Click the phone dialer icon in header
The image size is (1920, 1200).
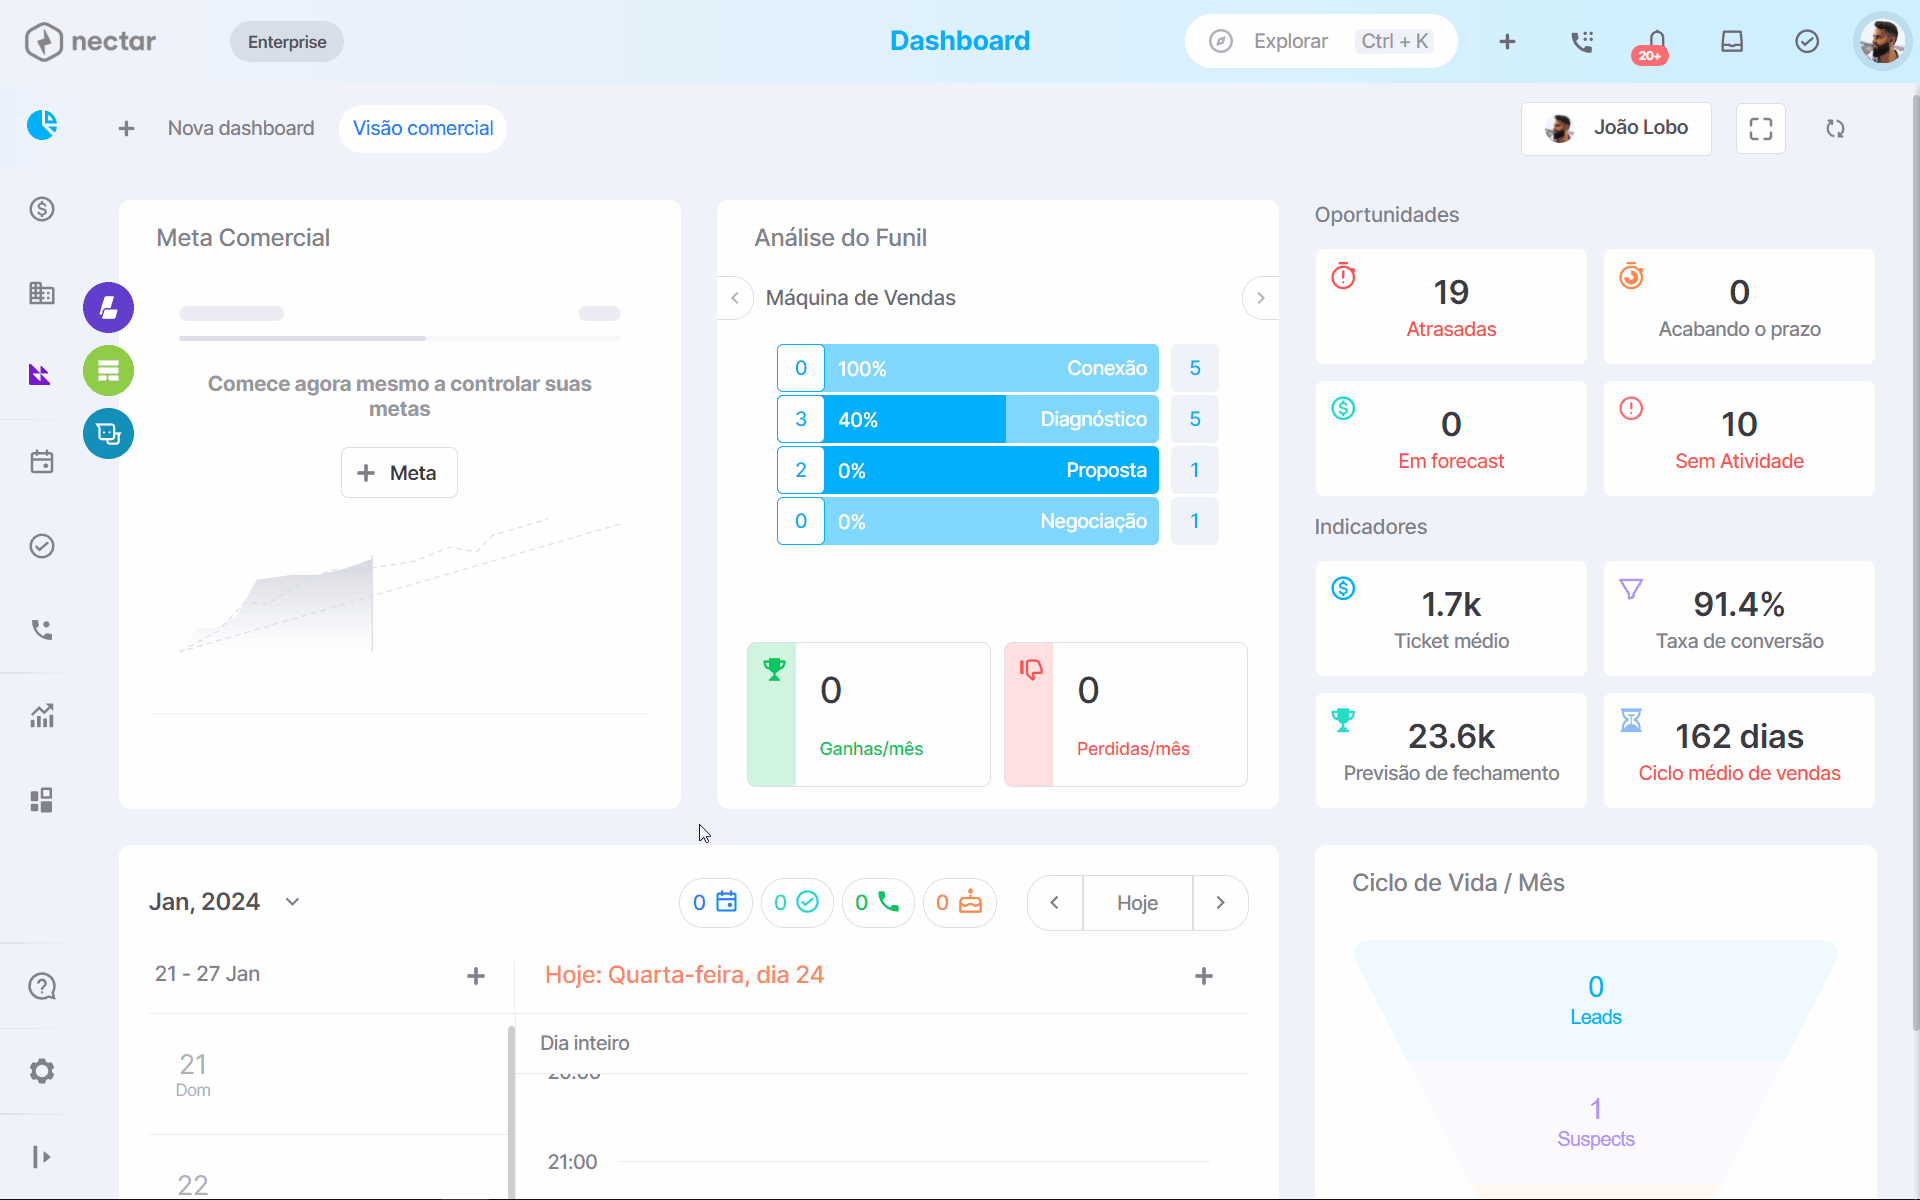pyautogui.click(x=1582, y=42)
